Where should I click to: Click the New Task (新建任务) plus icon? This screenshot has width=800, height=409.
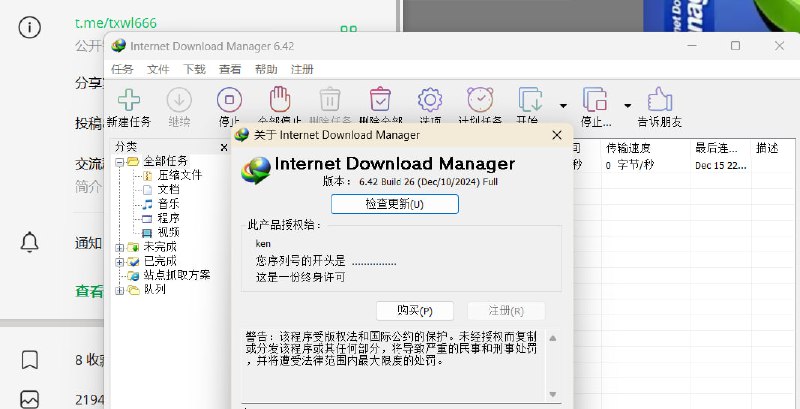click(129, 100)
